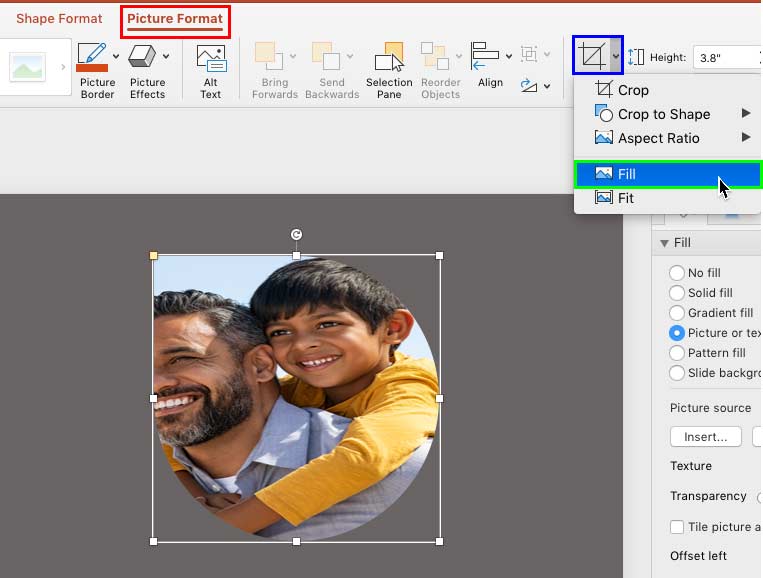The width and height of the screenshot is (763, 578).
Task: Select Fit in the crop menu
Action: (667, 198)
